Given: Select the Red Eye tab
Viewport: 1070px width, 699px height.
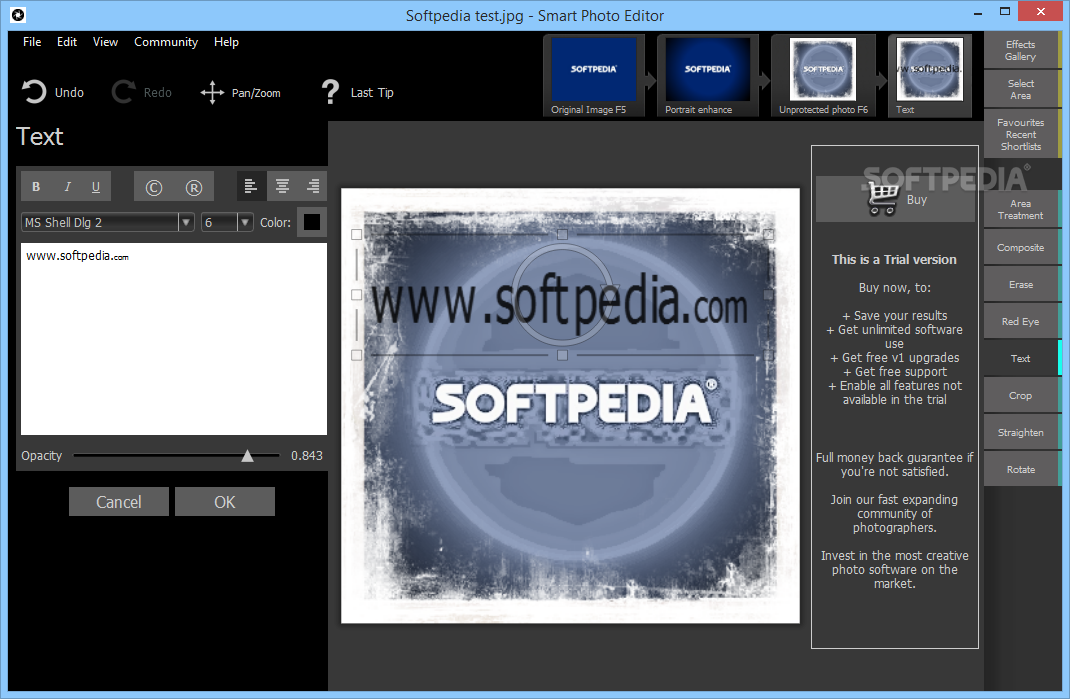Looking at the screenshot, I should (x=1021, y=322).
